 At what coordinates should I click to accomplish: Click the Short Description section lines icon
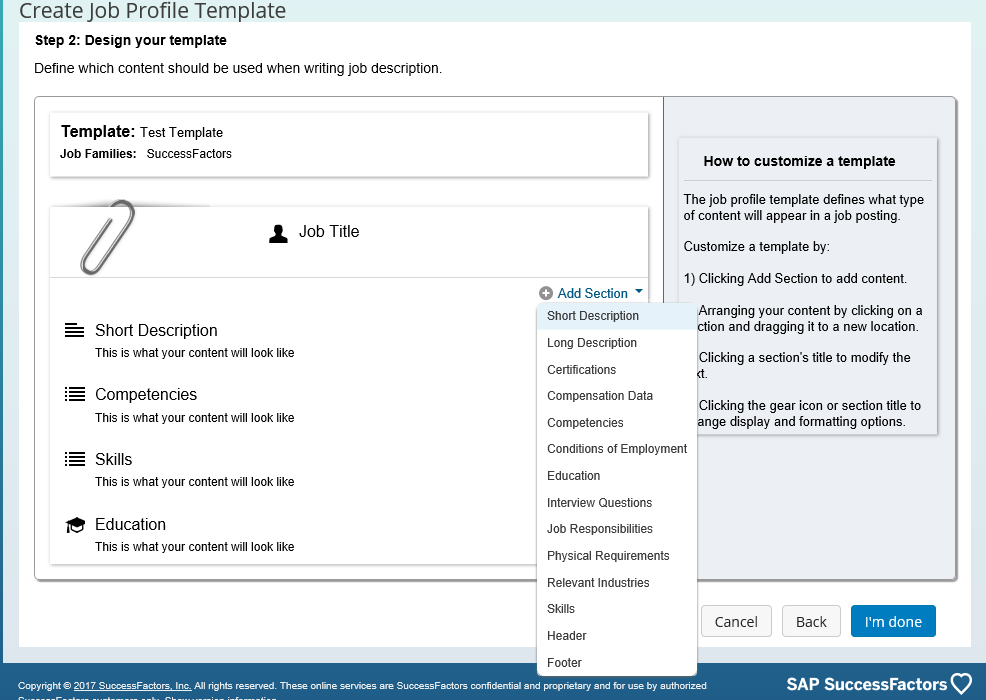coord(74,330)
